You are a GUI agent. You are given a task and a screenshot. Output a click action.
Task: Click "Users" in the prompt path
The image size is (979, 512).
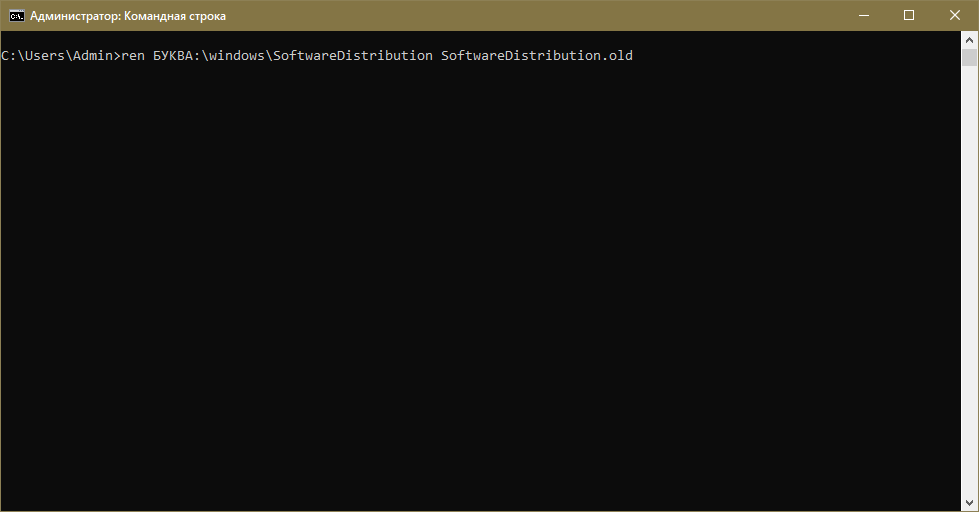44,56
